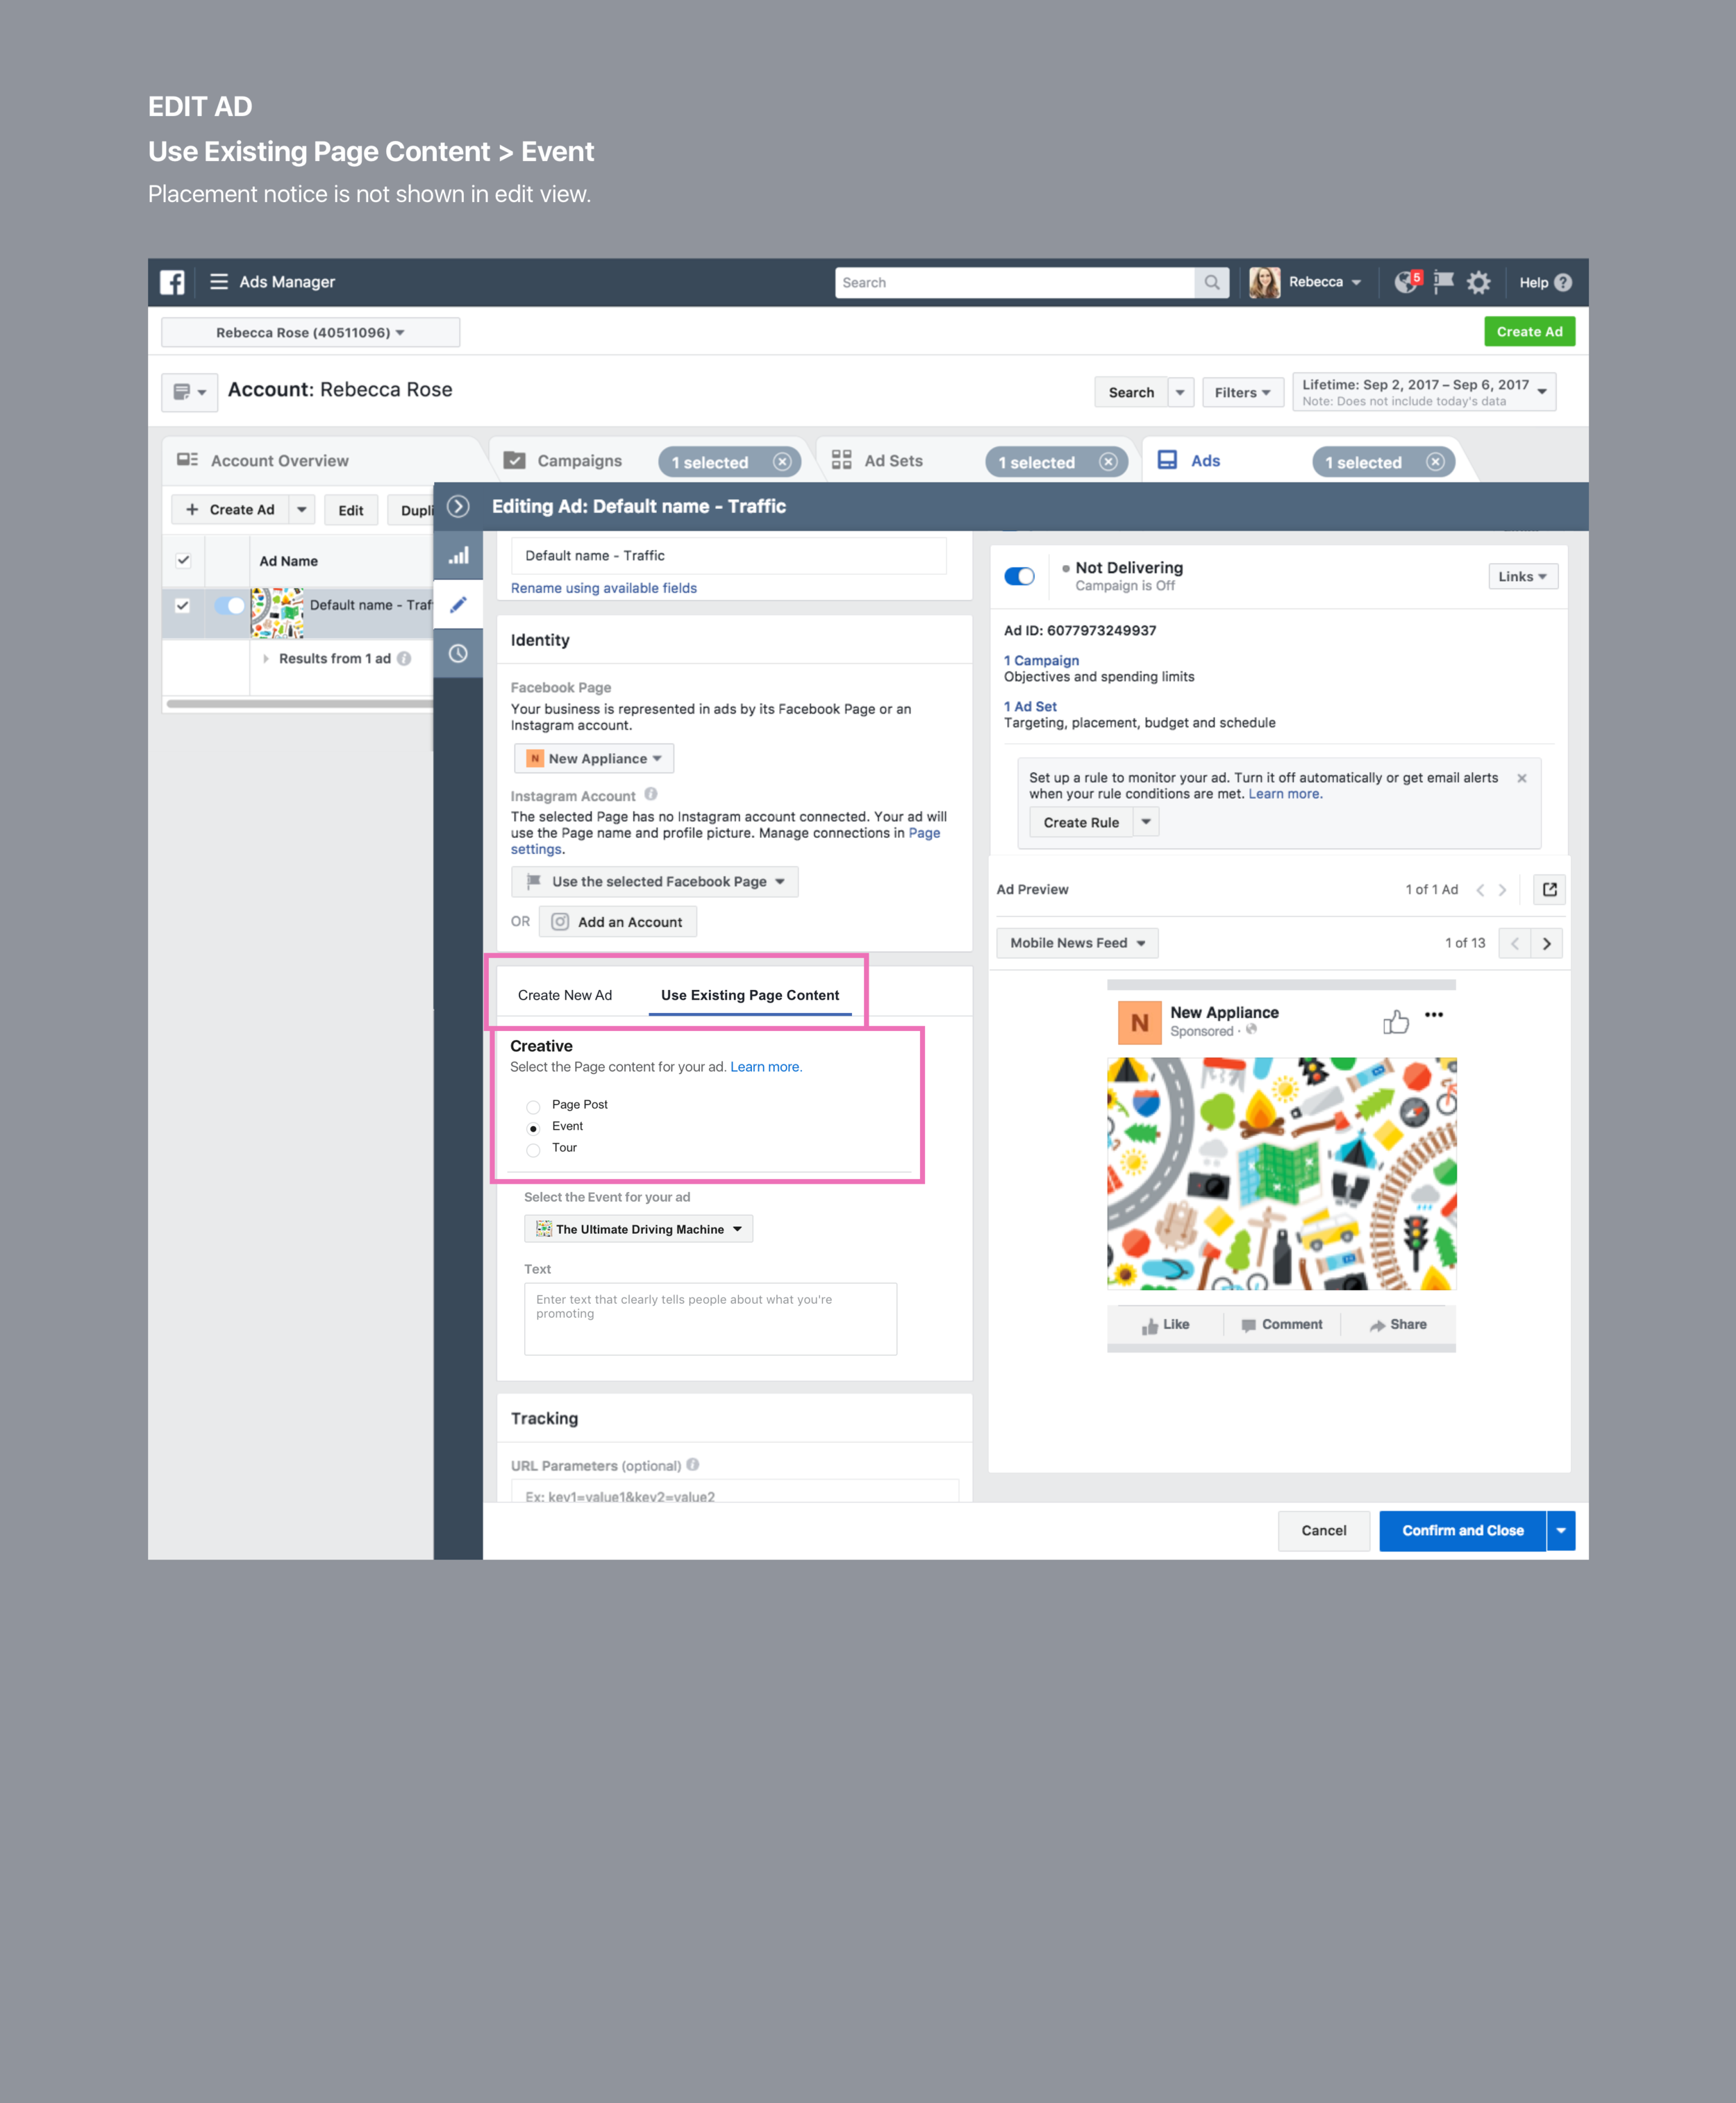Open the Mobile News Feed placement dropdown
The width and height of the screenshot is (1736, 2103).
click(x=1077, y=942)
